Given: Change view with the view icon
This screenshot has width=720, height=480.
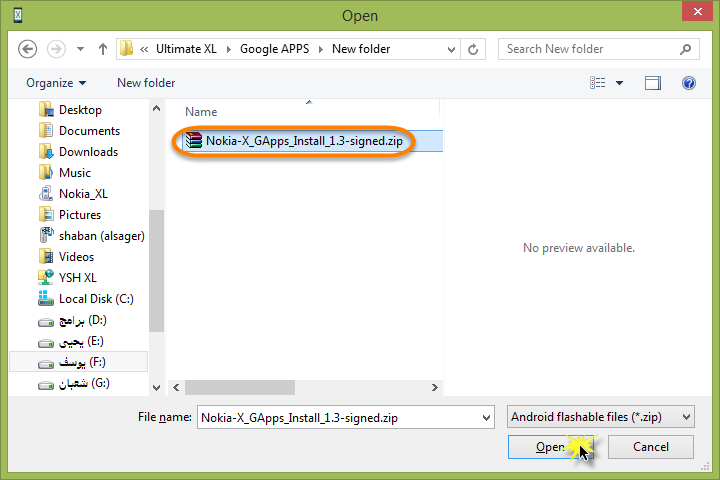Looking at the screenshot, I should click(597, 83).
